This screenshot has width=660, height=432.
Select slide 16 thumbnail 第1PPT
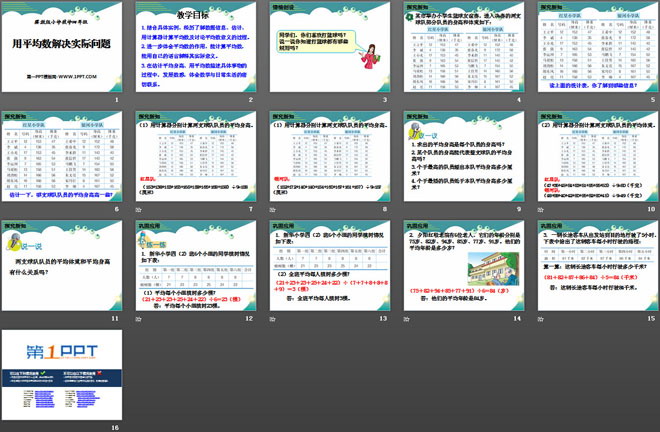click(x=62, y=375)
